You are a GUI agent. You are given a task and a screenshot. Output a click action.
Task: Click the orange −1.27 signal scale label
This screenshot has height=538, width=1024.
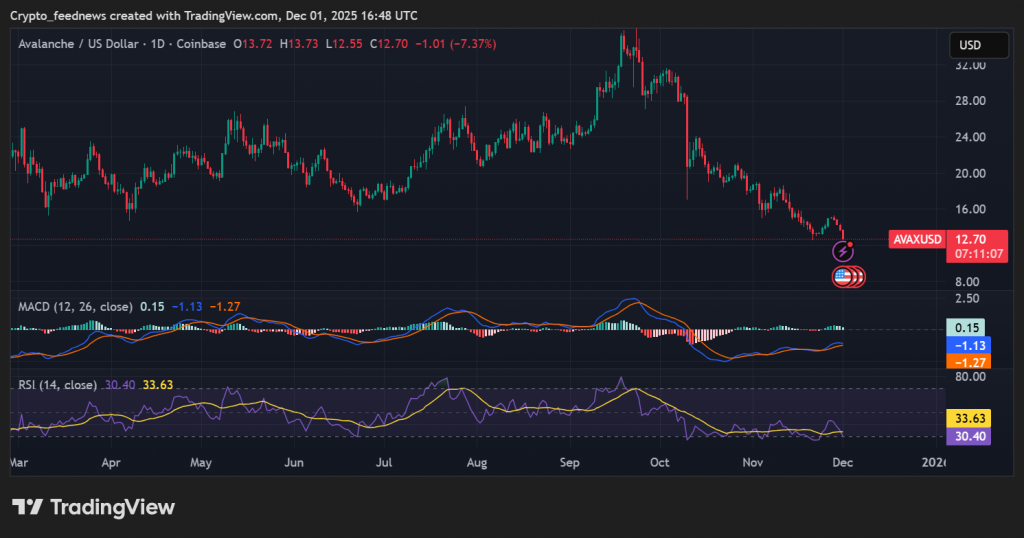click(968, 362)
